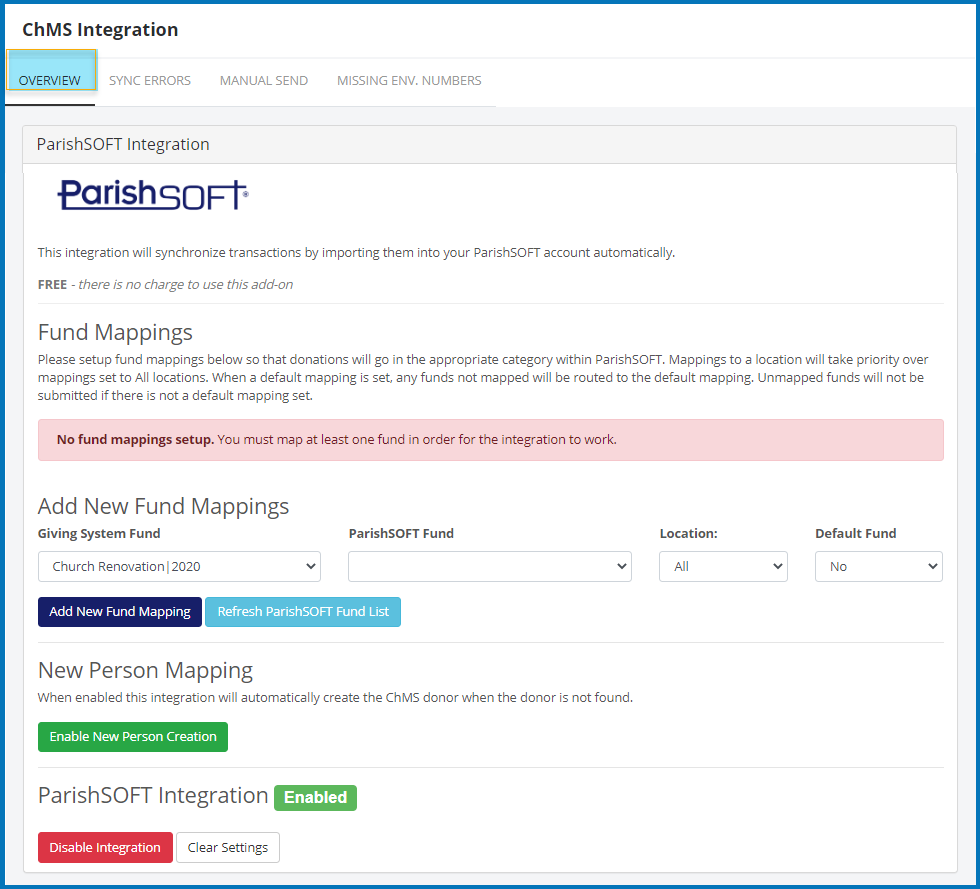This screenshot has height=889, width=980.
Task: Open the Default Fund dropdown
Action: 879,566
